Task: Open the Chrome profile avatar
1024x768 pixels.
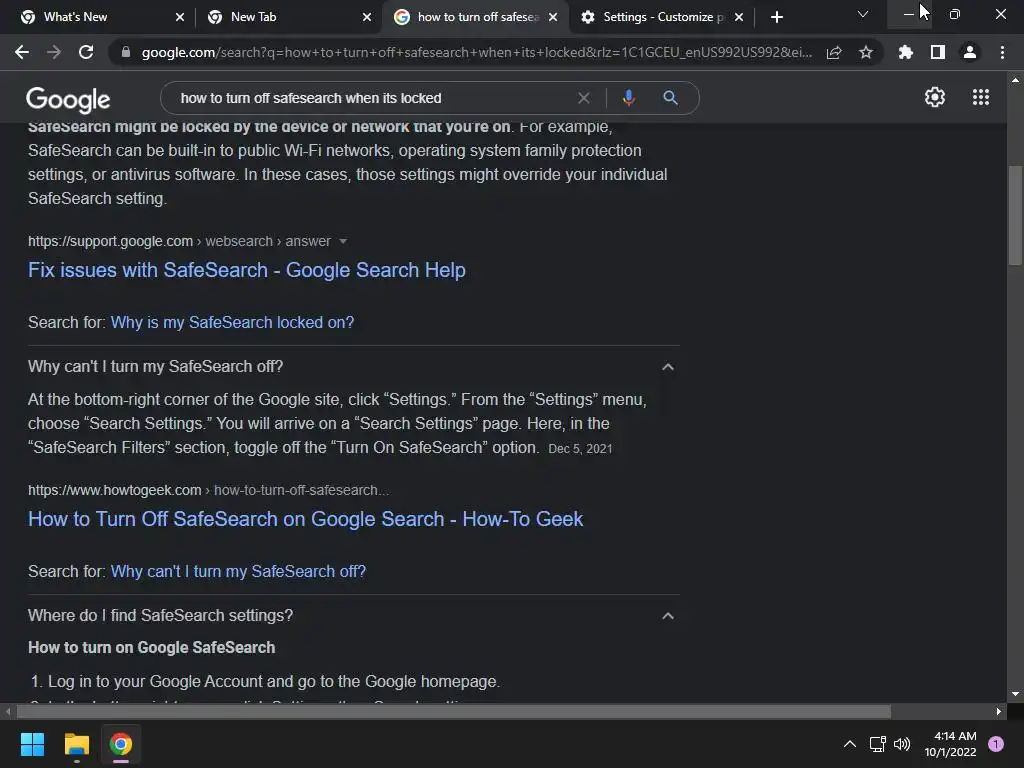Action: pyautogui.click(x=970, y=52)
